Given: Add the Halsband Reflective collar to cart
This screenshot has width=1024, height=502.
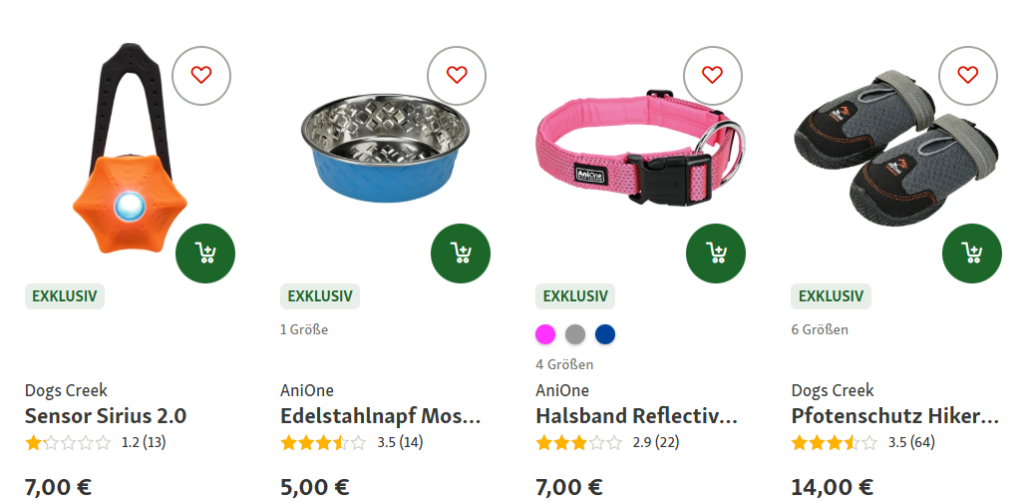Looking at the screenshot, I should pos(716,253).
